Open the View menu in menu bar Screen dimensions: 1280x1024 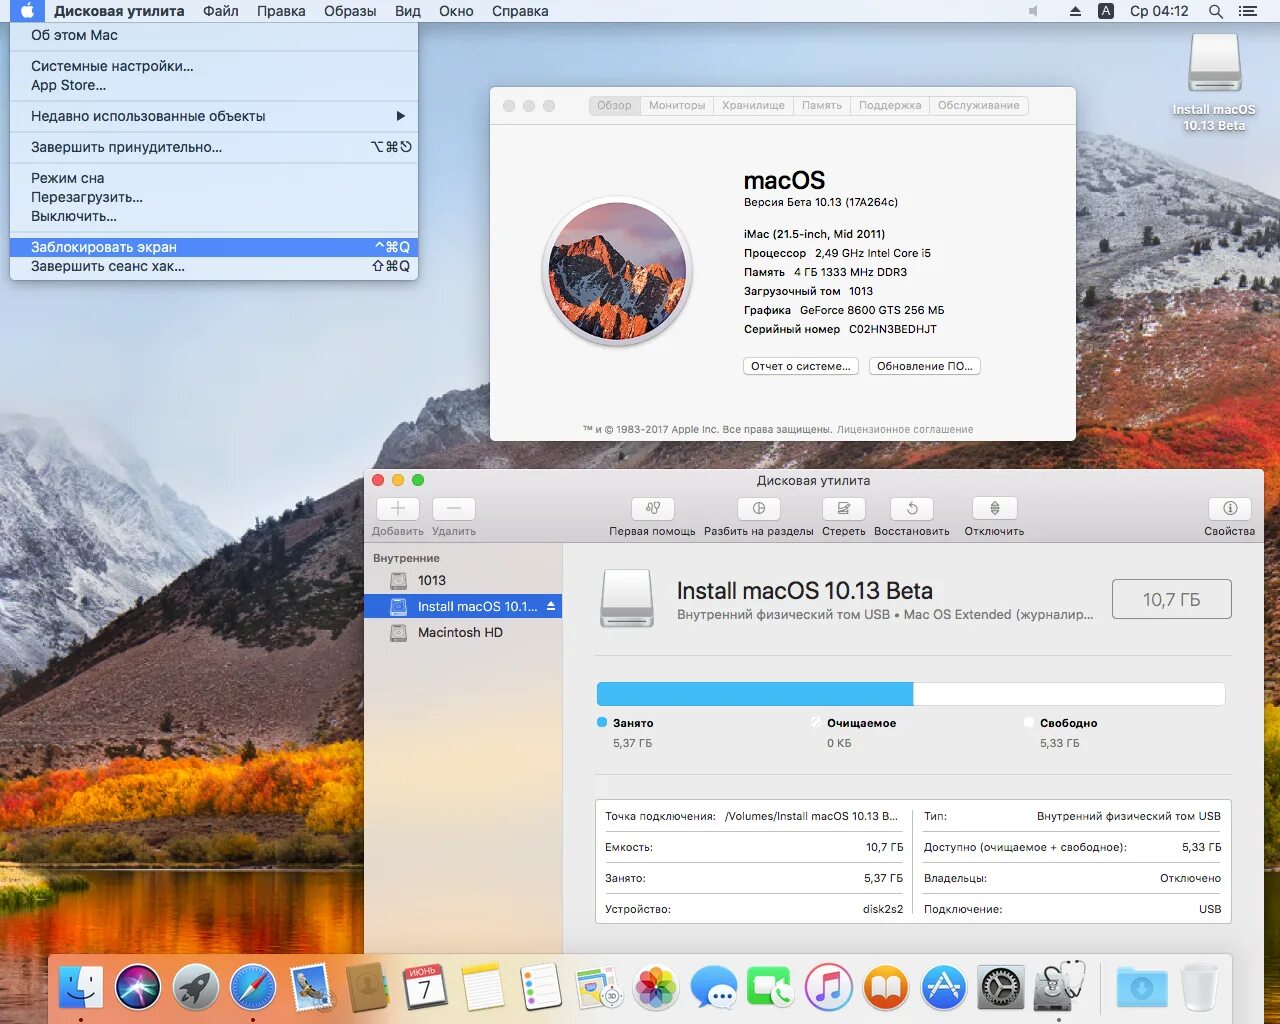pos(407,11)
